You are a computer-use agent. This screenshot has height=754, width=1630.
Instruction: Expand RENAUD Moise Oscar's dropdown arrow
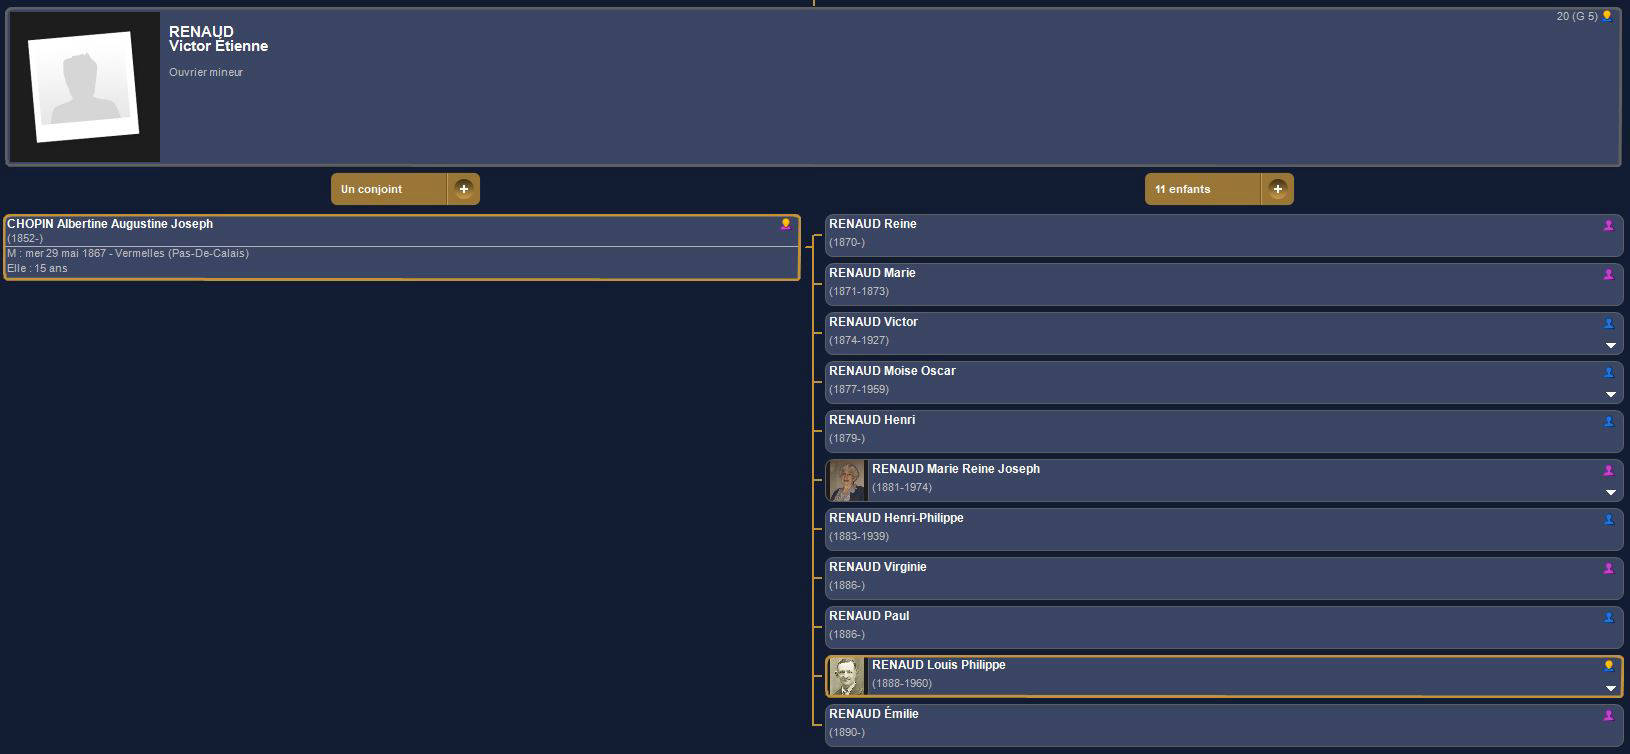click(1610, 394)
